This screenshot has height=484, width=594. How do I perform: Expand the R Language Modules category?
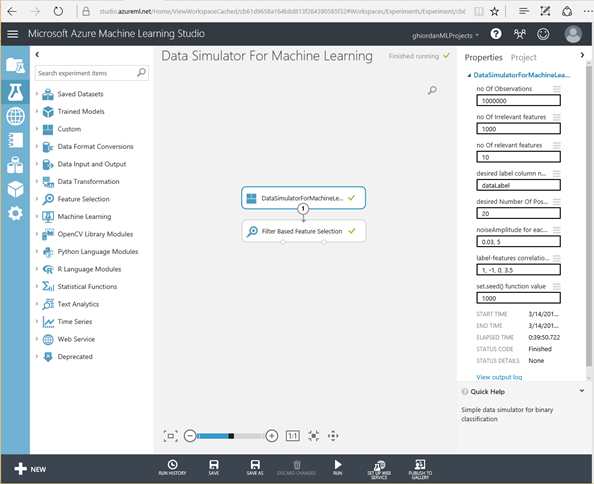point(37,269)
